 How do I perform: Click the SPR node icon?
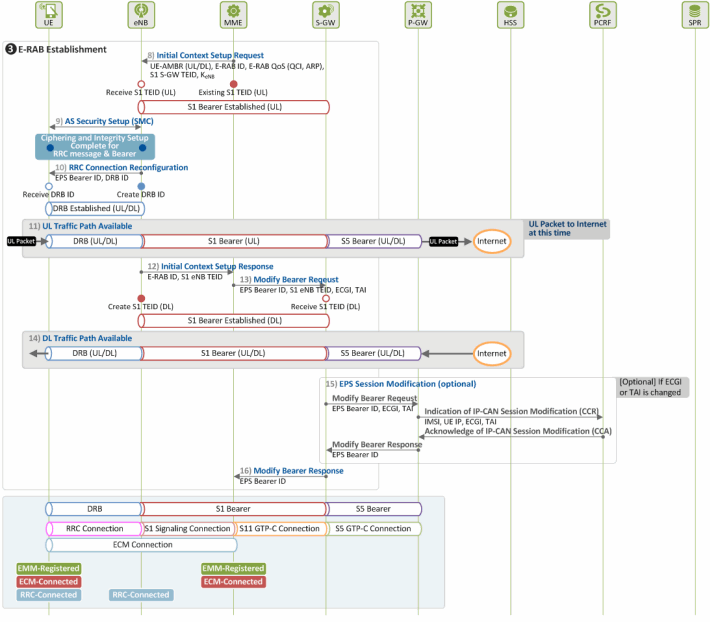coord(696,14)
